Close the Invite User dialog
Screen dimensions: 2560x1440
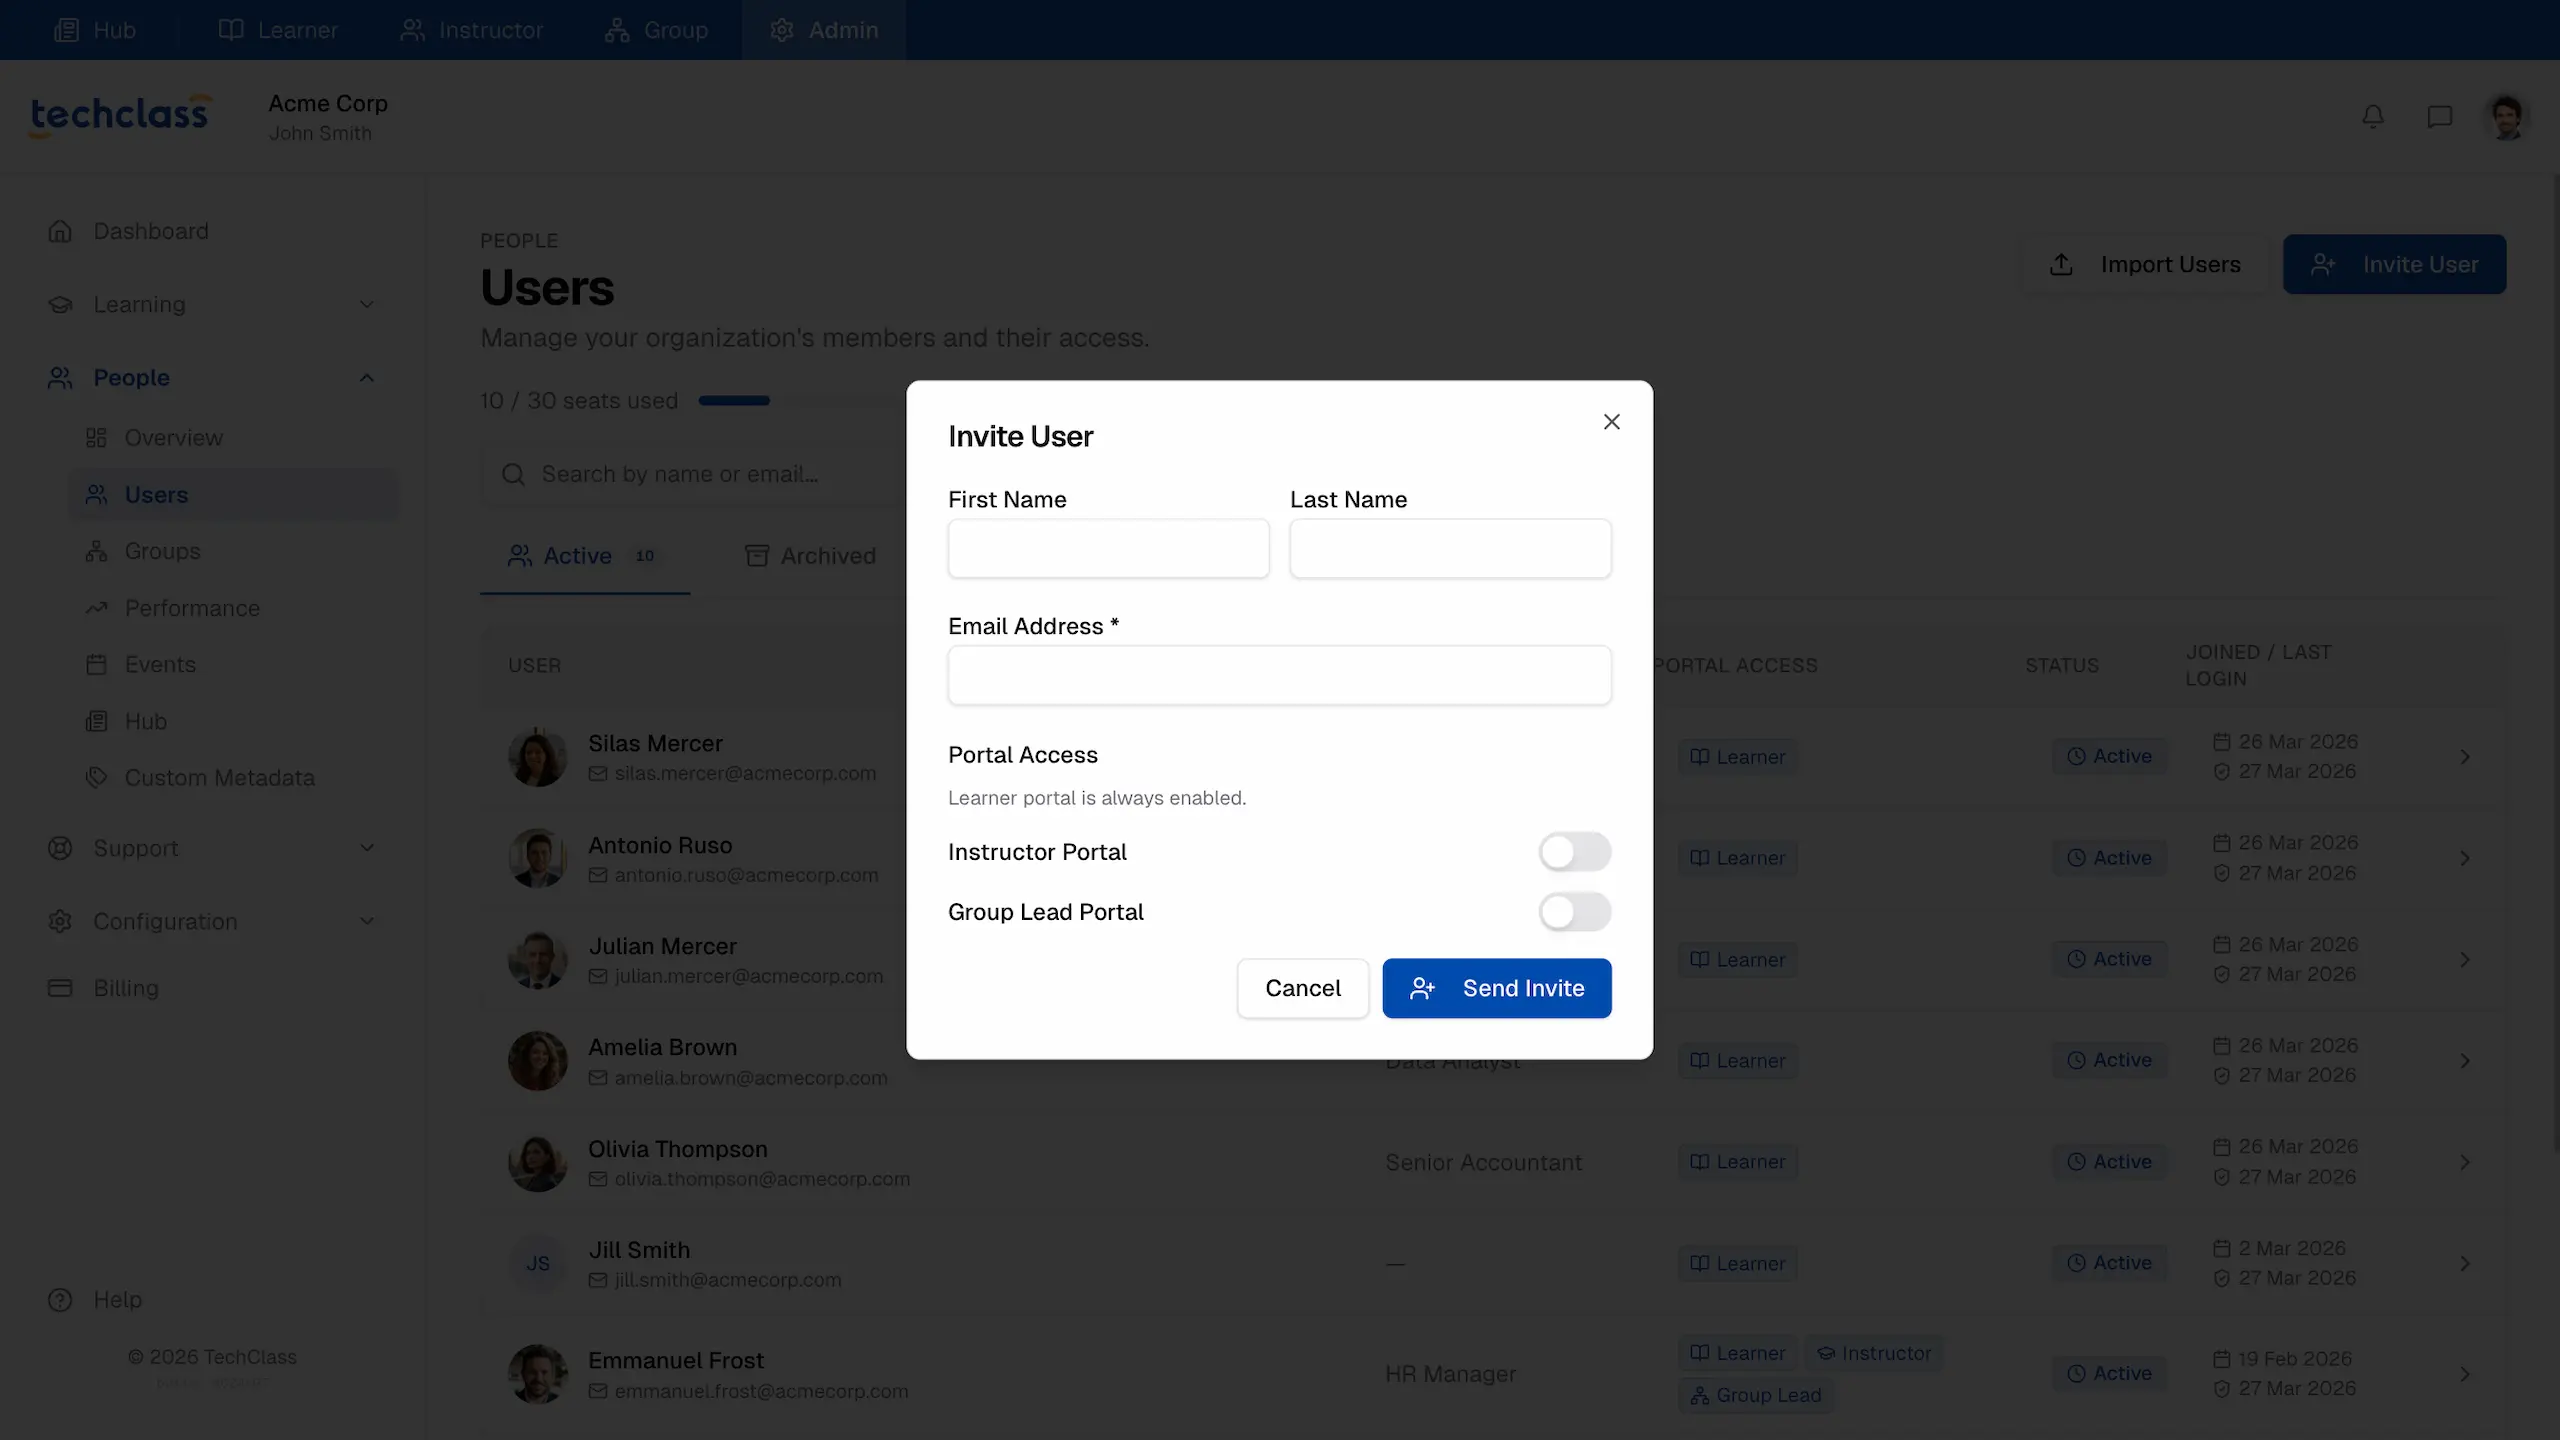coord(1611,422)
